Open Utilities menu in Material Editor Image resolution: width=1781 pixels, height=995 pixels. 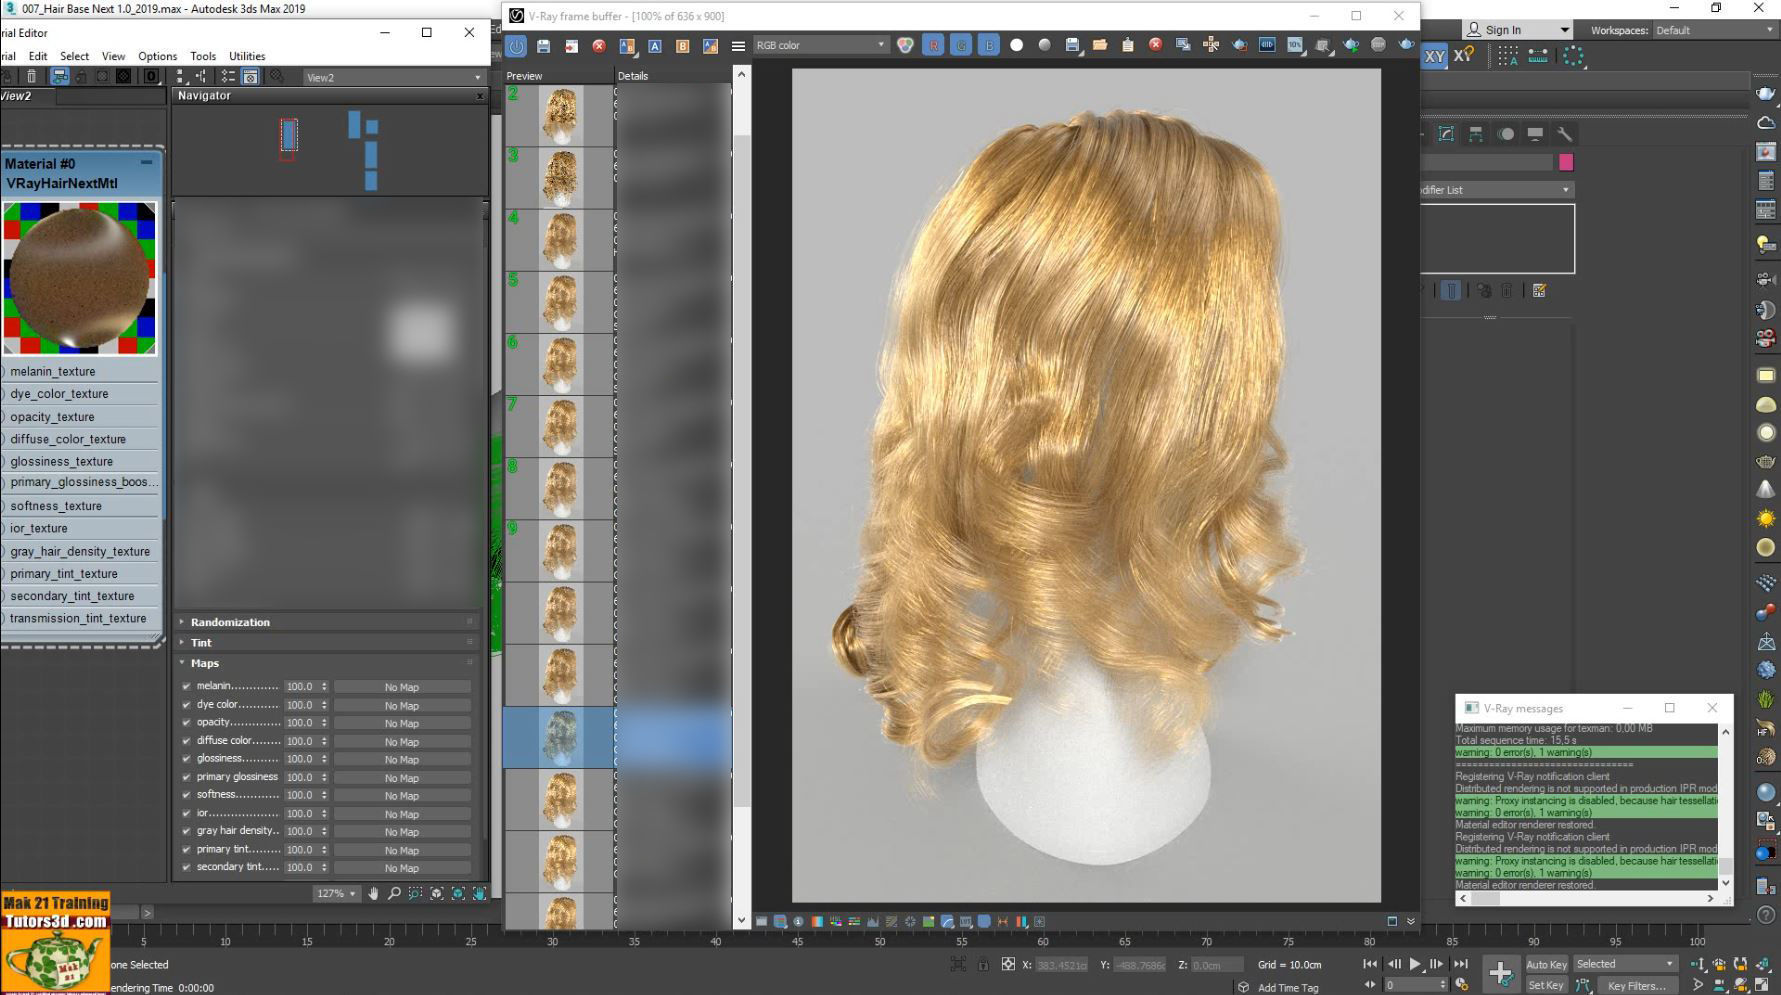click(x=247, y=56)
